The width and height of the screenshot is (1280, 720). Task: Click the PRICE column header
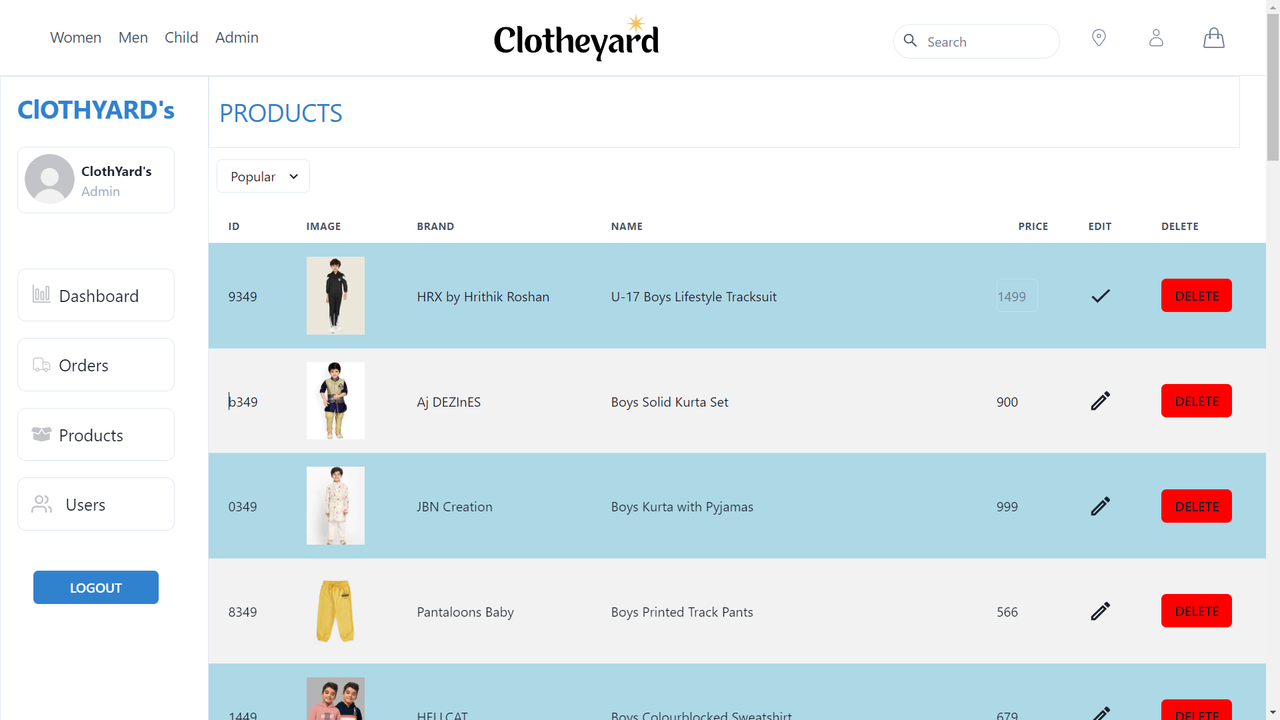click(1033, 226)
